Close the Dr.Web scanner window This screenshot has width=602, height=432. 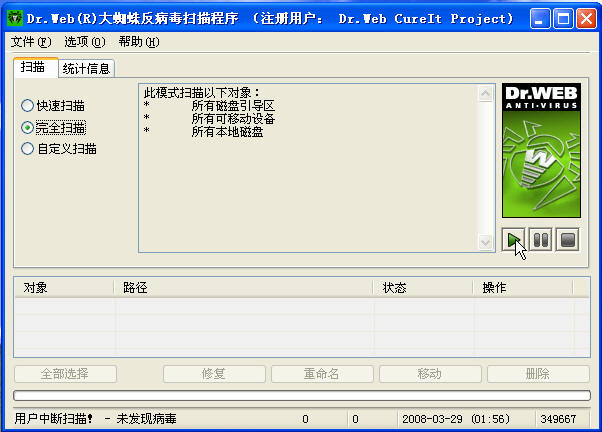point(586,18)
